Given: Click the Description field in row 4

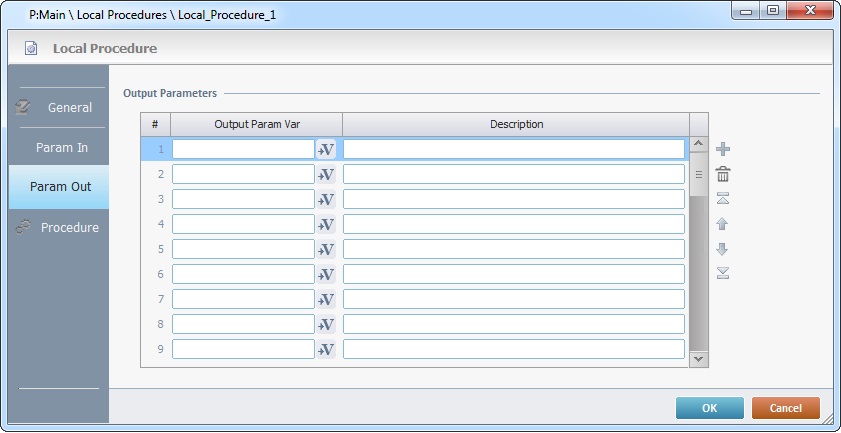Looking at the screenshot, I should tap(514, 224).
